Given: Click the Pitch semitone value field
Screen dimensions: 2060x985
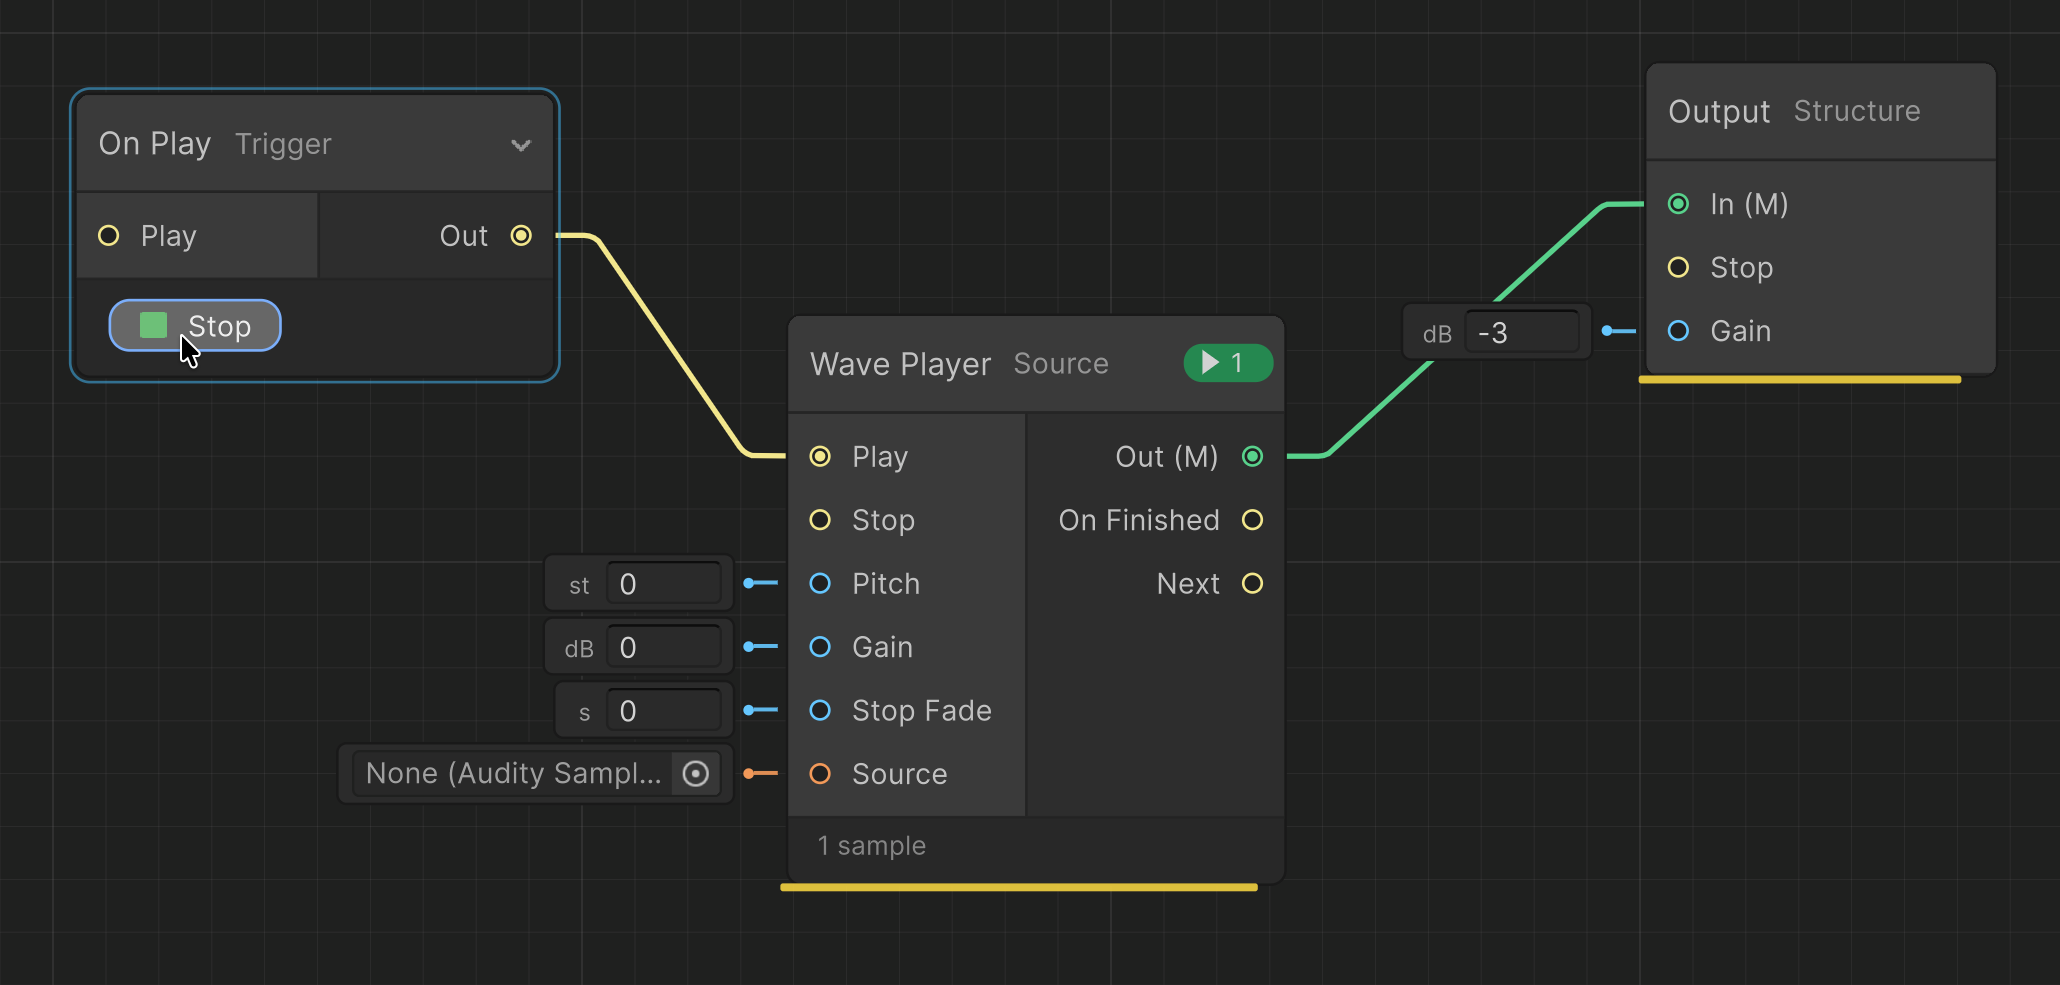Looking at the screenshot, I should click(664, 584).
